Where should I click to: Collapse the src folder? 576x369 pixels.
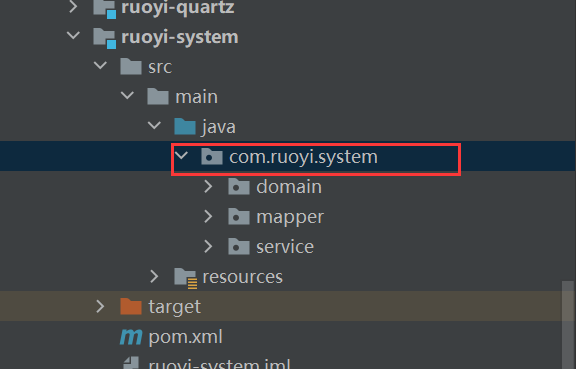pos(100,66)
